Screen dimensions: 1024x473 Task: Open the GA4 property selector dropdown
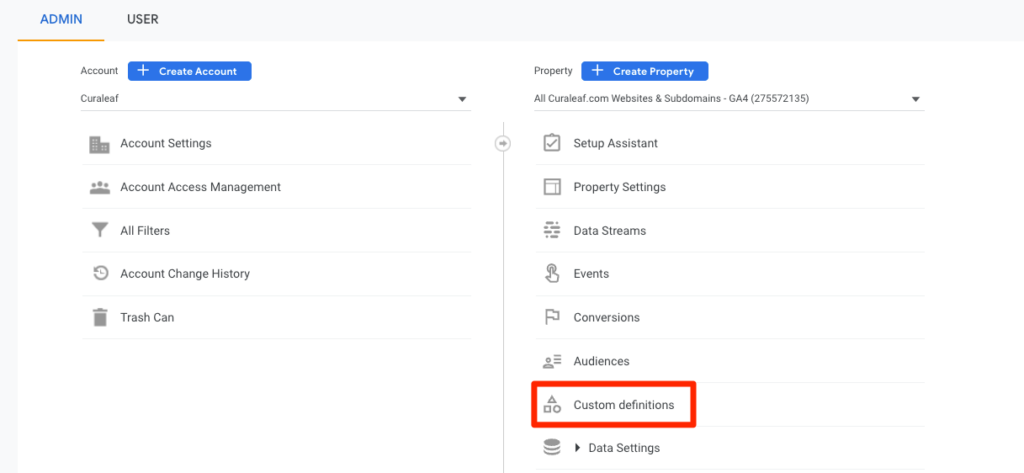[x=729, y=99]
